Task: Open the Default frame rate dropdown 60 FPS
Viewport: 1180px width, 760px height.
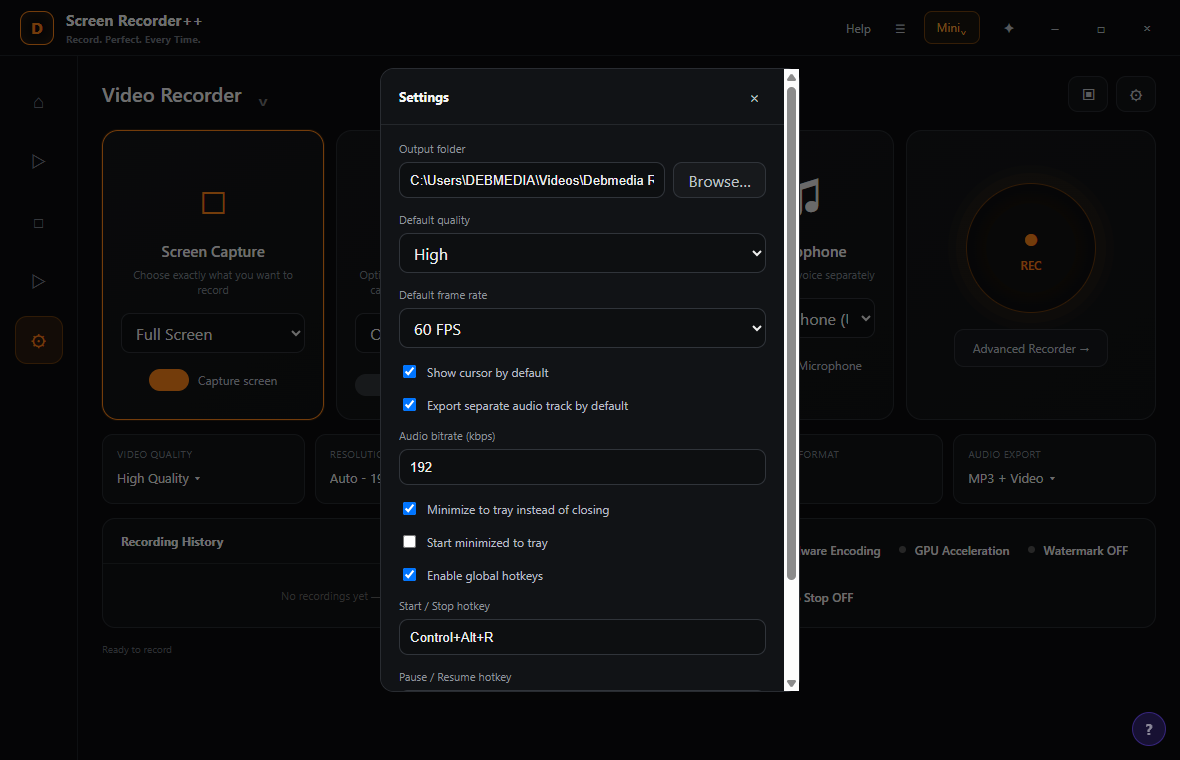Action: pyautogui.click(x=582, y=329)
